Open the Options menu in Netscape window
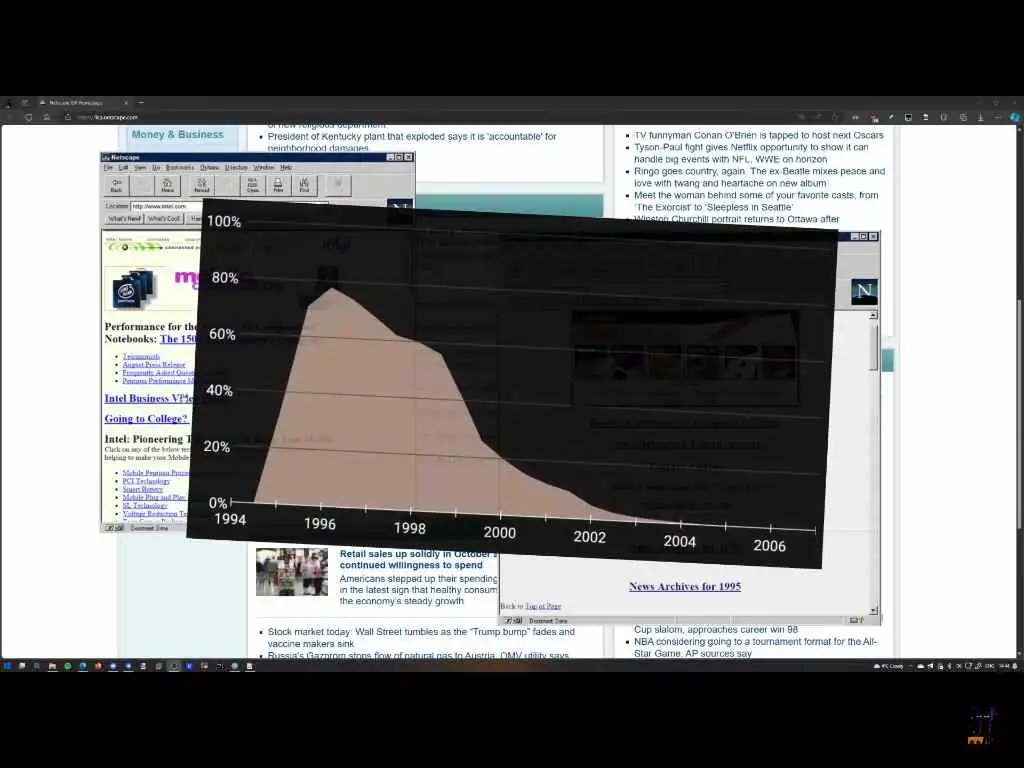The width and height of the screenshot is (1024, 768). point(210,167)
